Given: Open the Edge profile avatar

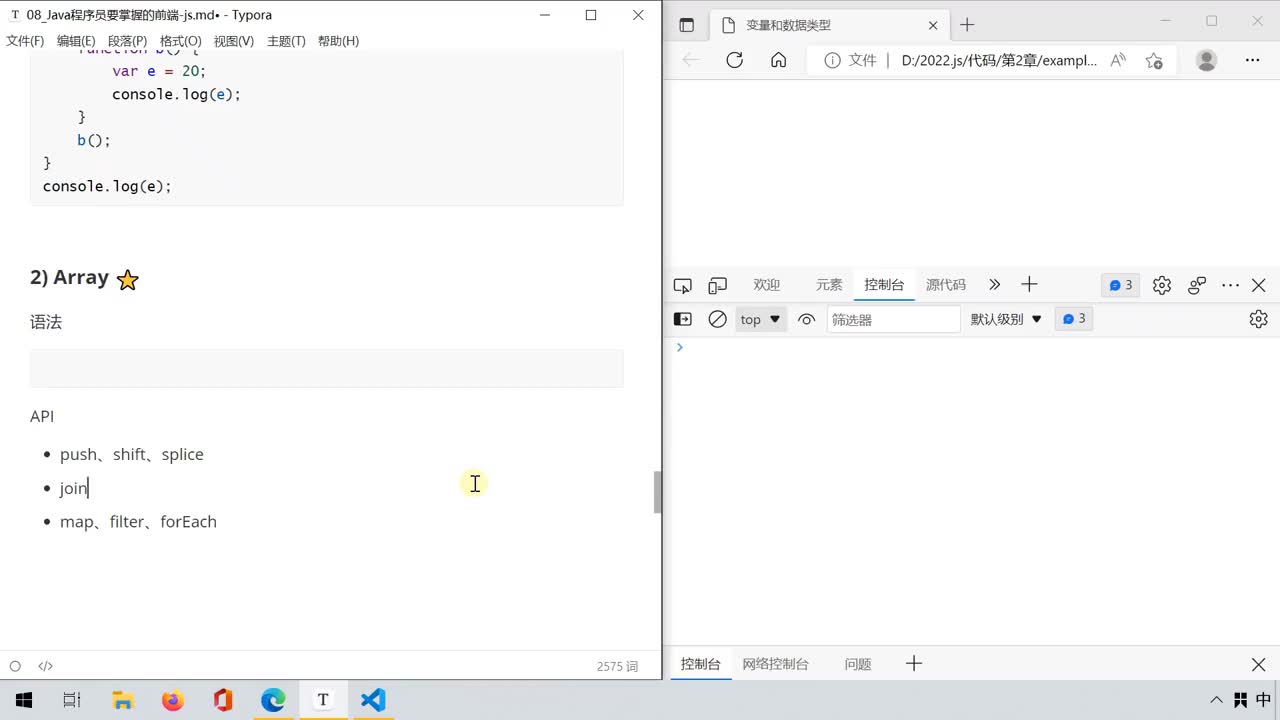Looking at the screenshot, I should (1207, 60).
